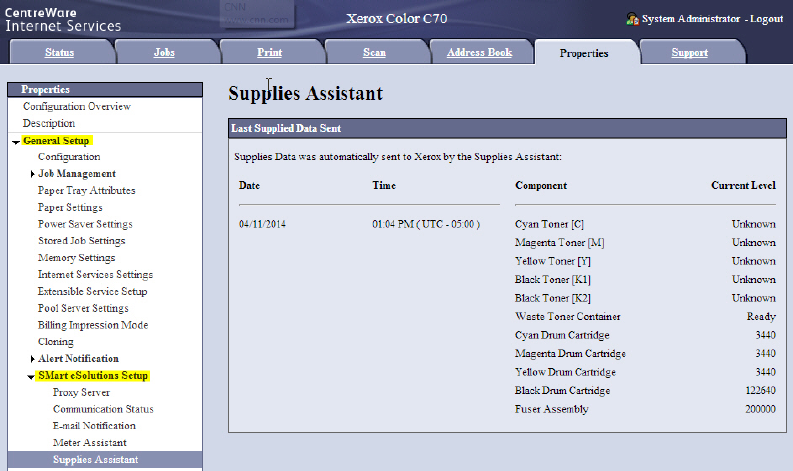Screen dimensions: 793x471
Task: Click the Fuser Assembly level 200000
Action: point(760,409)
